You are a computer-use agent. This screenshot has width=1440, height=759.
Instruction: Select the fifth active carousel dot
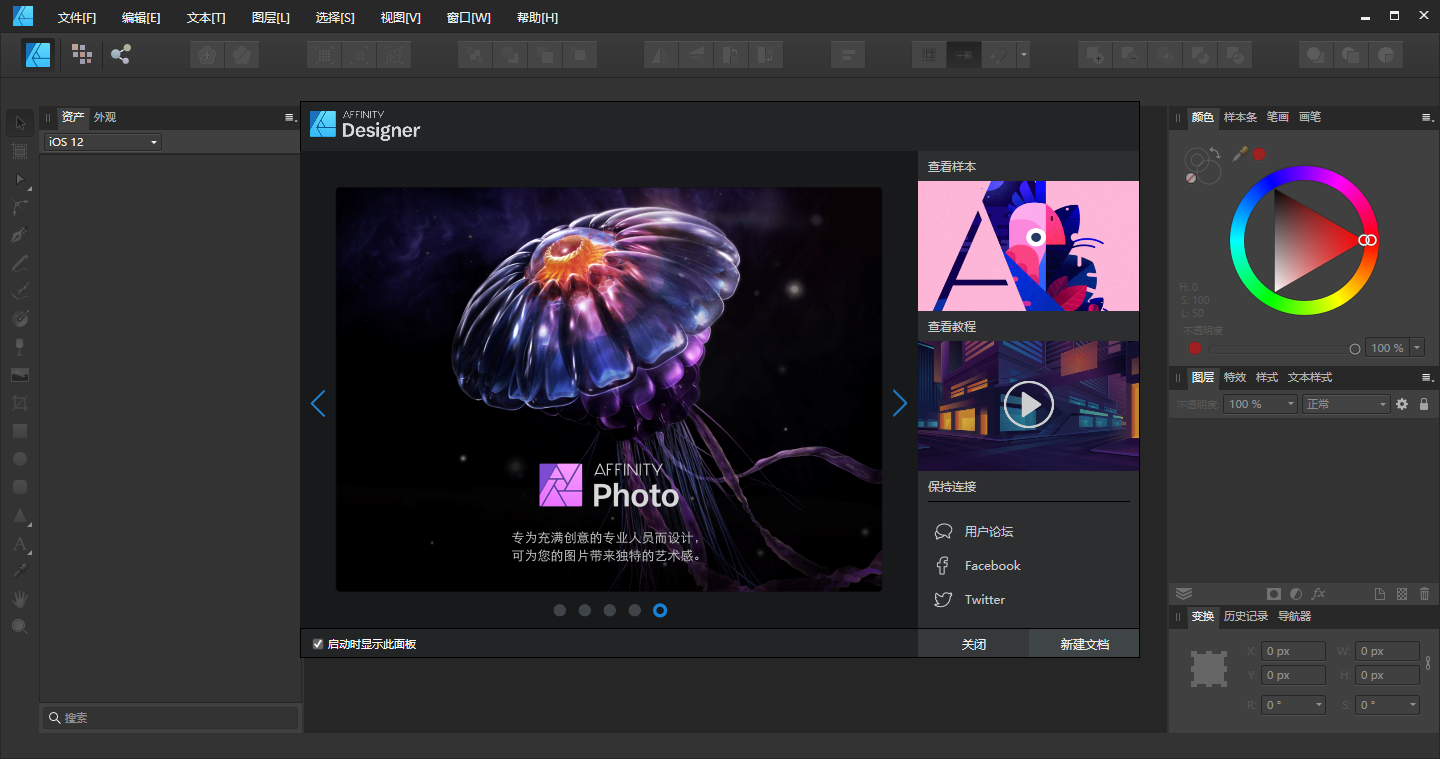pyautogui.click(x=660, y=610)
